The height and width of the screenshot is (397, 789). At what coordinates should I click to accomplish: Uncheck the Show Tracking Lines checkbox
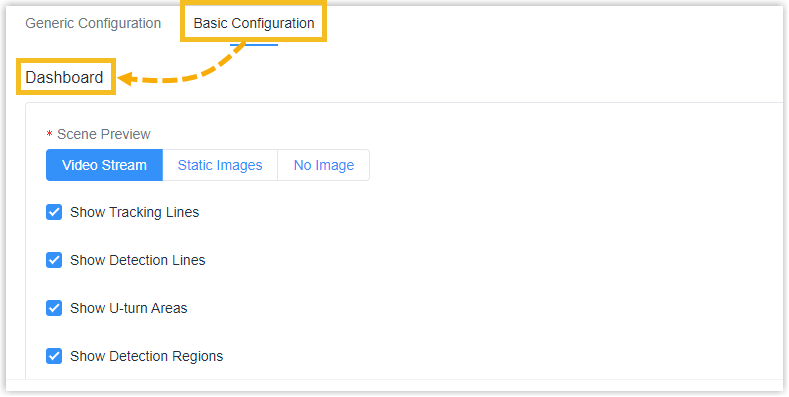54,212
